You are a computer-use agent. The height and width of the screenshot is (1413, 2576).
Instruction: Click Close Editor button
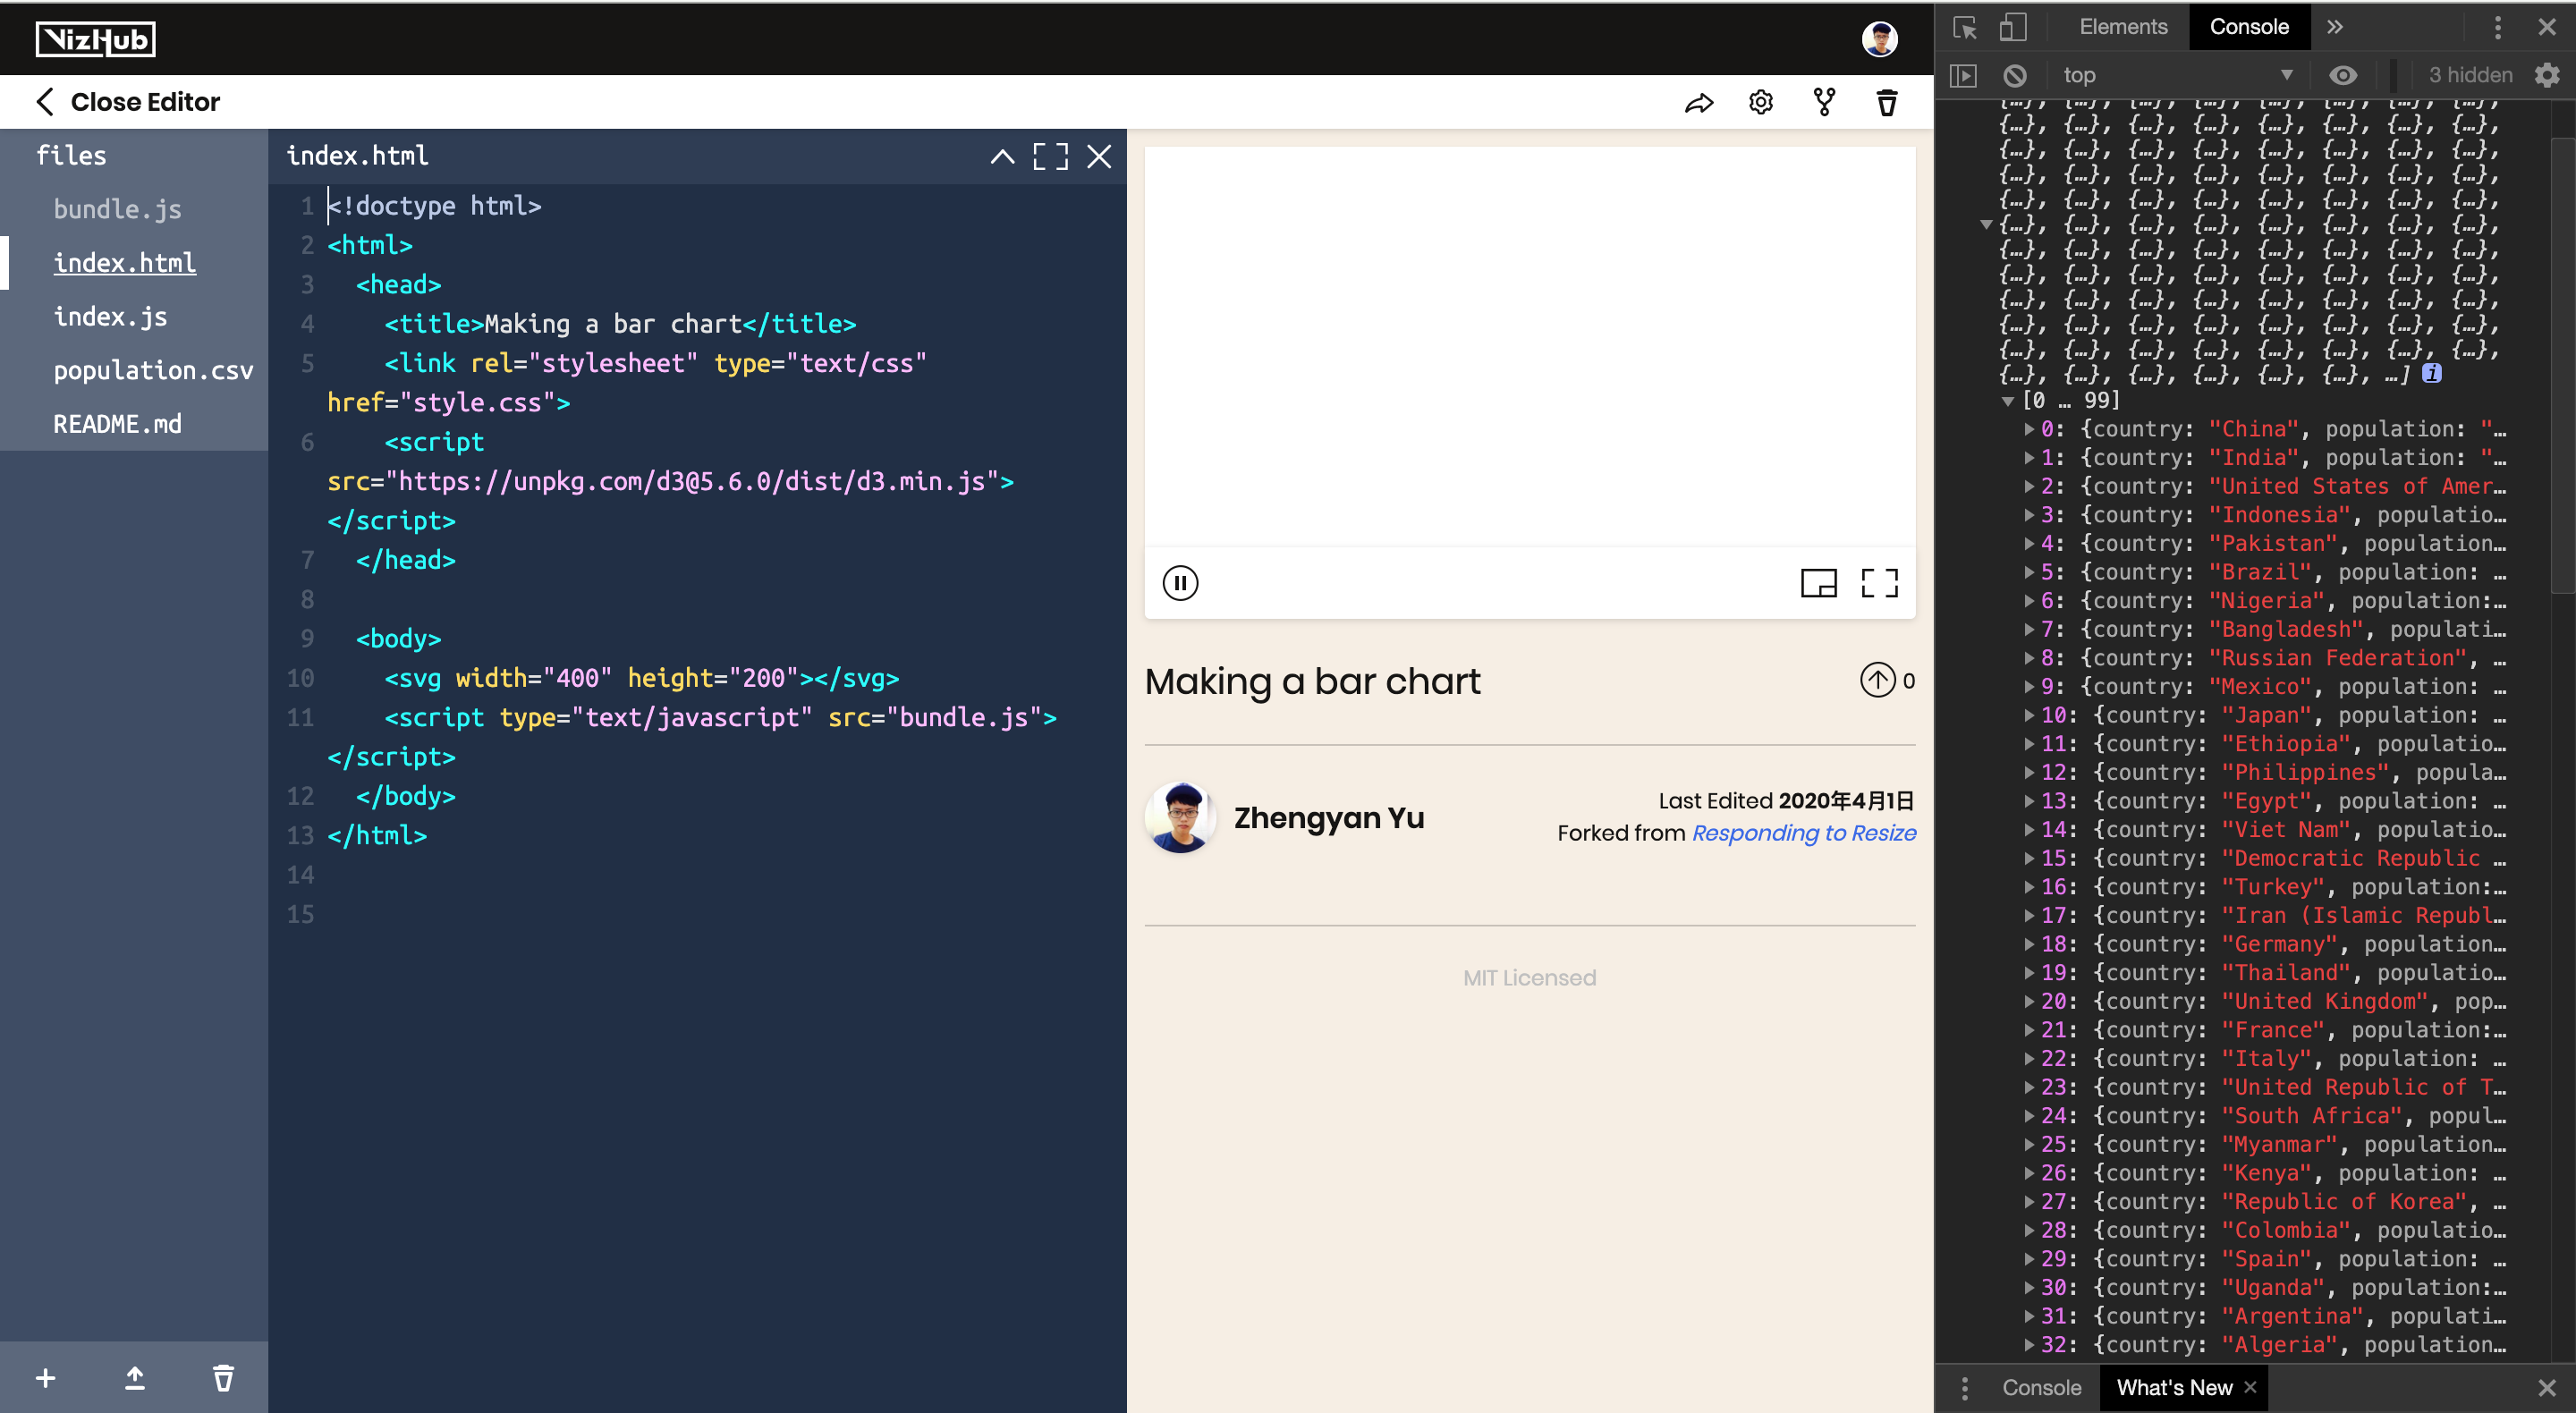[128, 102]
